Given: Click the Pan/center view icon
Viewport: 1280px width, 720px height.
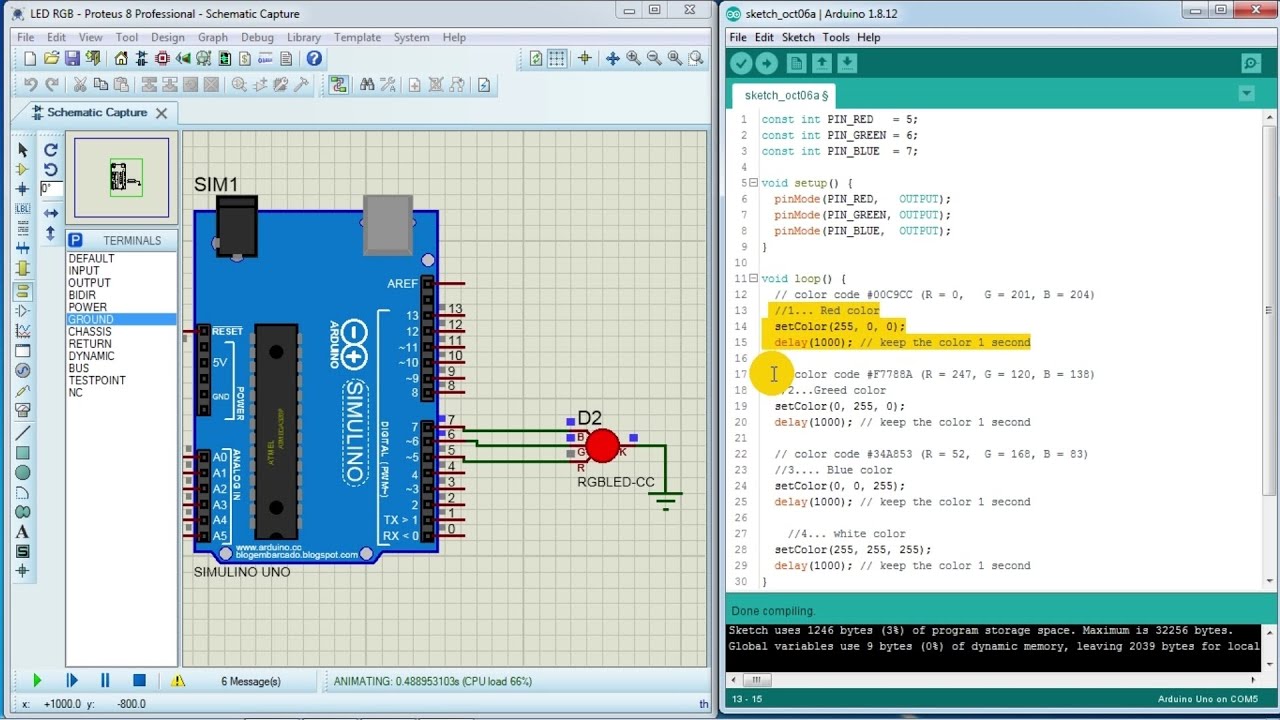Looking at the screenshot, I should tap(612, 59).
